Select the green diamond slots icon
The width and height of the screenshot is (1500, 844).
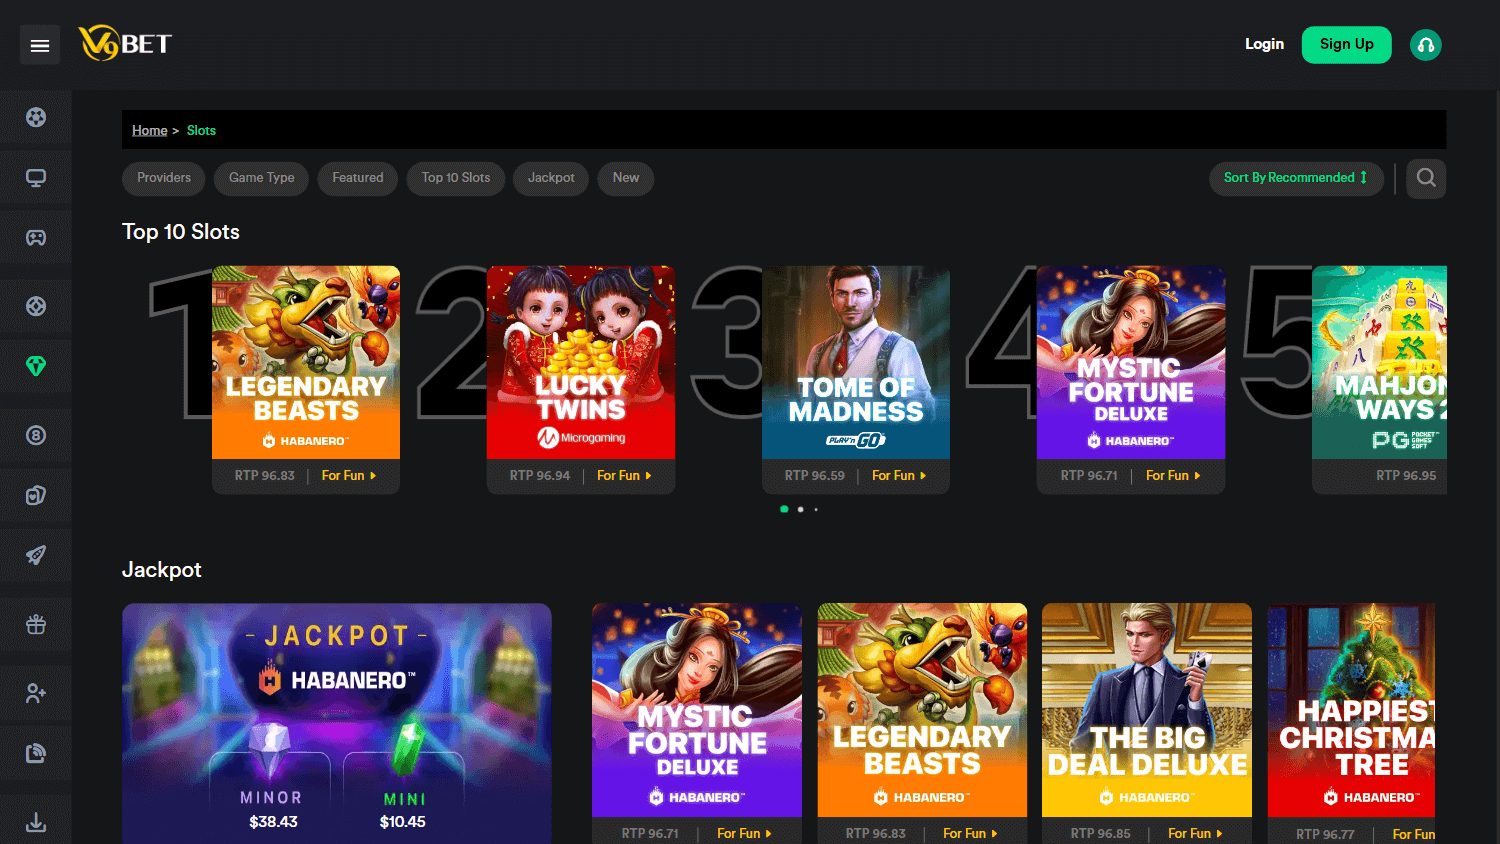(36, 366)
